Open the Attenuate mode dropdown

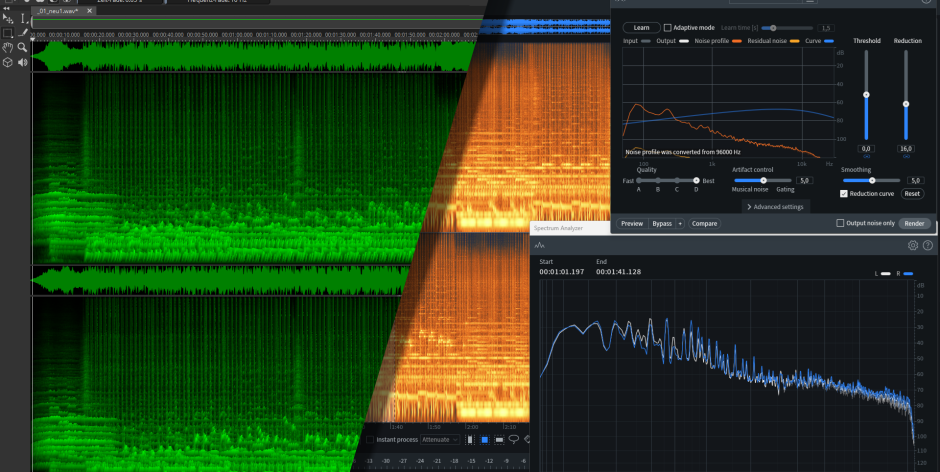click(439, 439)
